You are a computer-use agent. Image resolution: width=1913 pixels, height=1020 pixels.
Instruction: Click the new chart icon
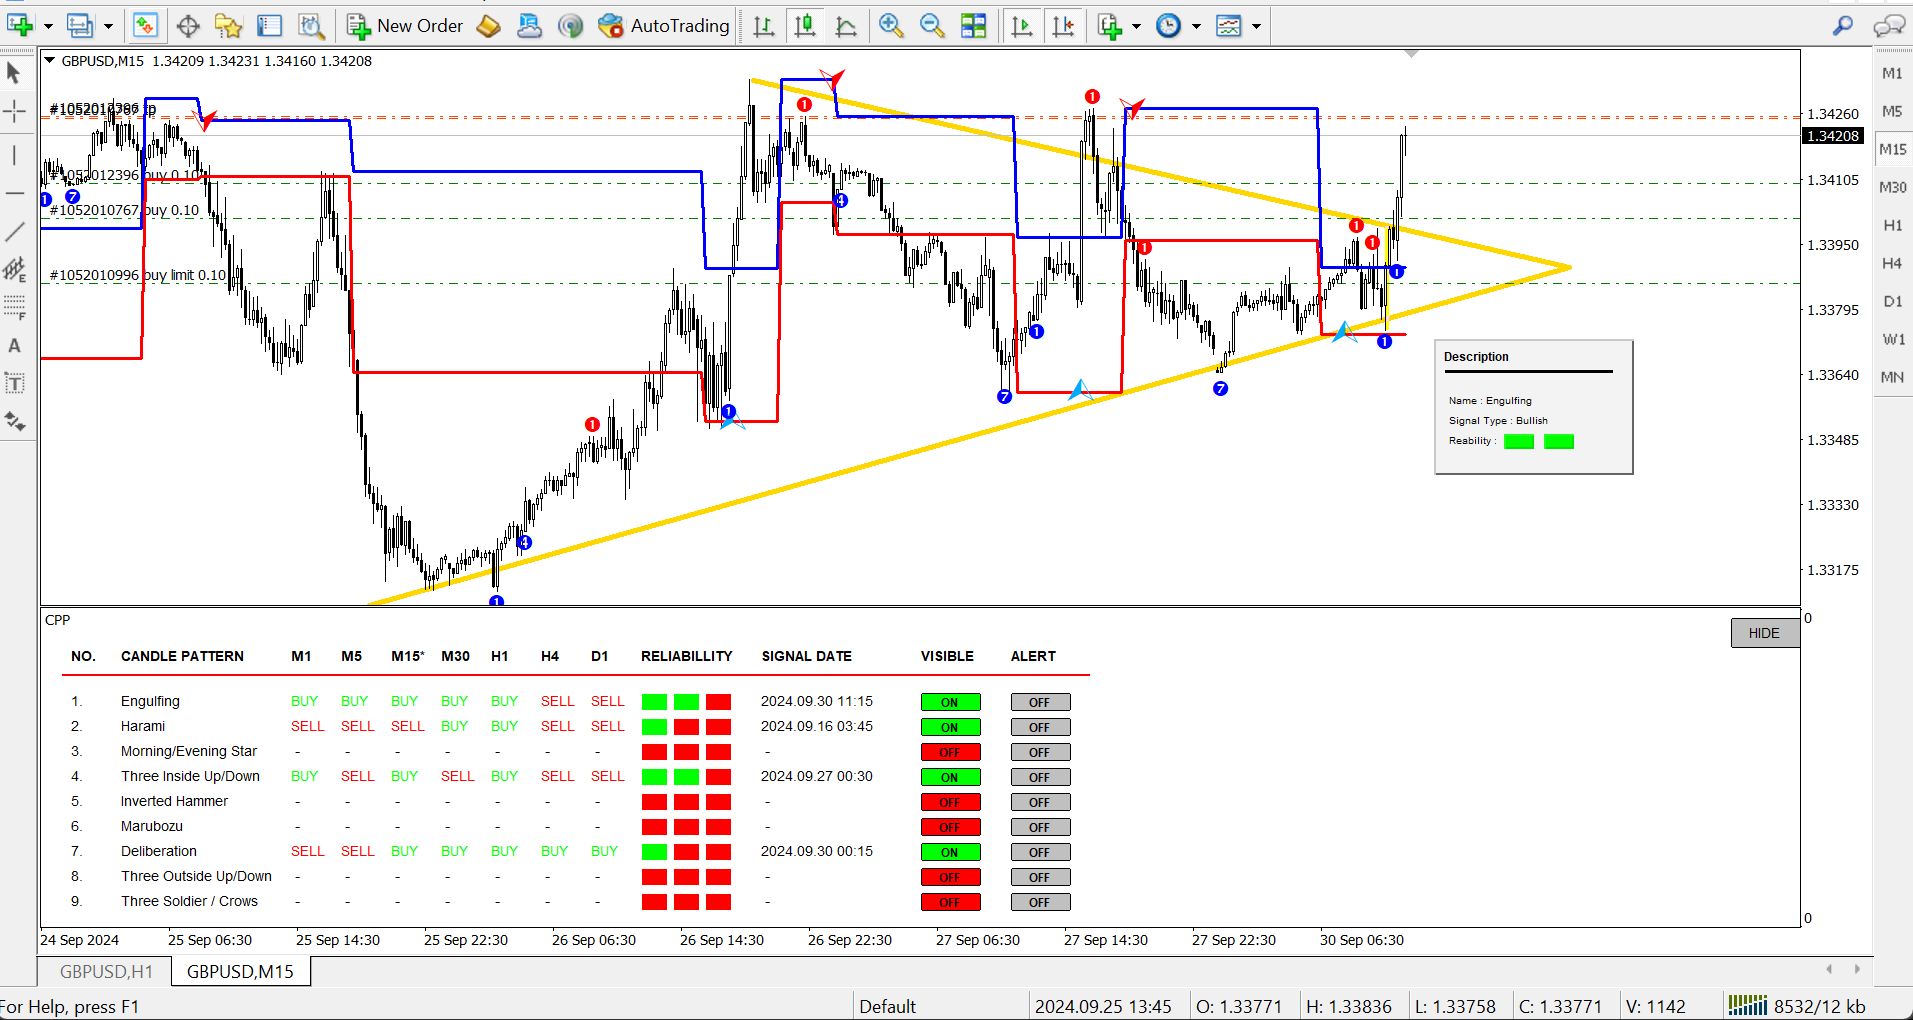click(x=20, y=25)
